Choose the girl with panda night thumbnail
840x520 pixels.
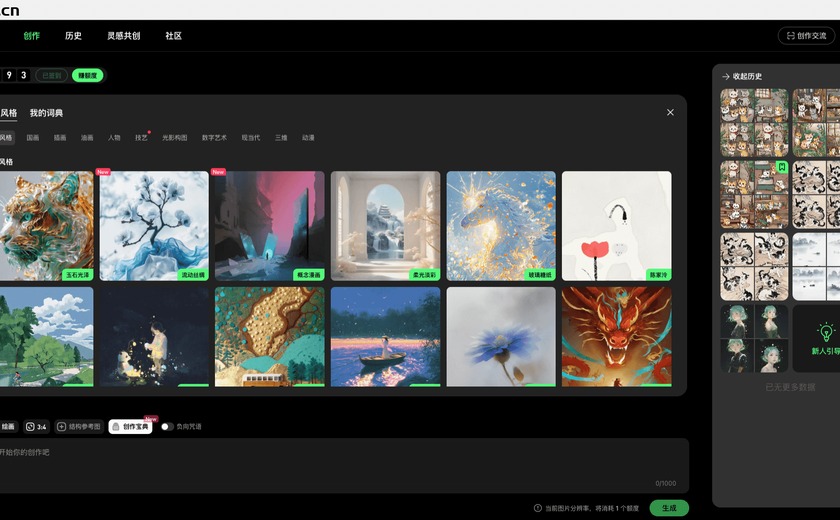[x=154, y=337]
